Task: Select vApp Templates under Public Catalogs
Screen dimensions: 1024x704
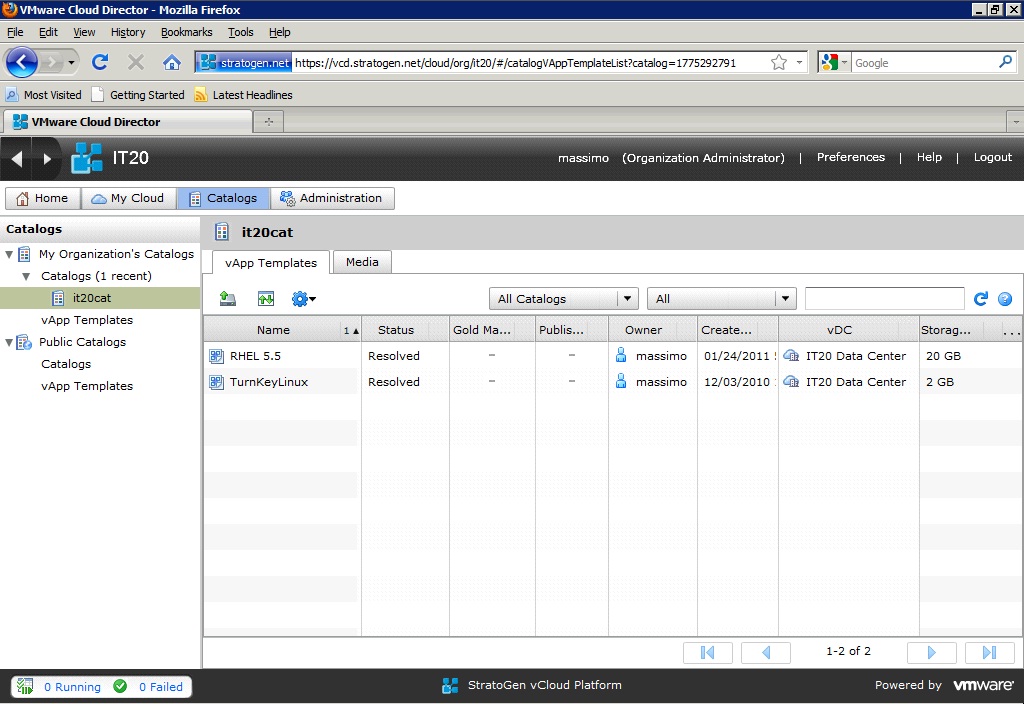Action: [87, 386]
